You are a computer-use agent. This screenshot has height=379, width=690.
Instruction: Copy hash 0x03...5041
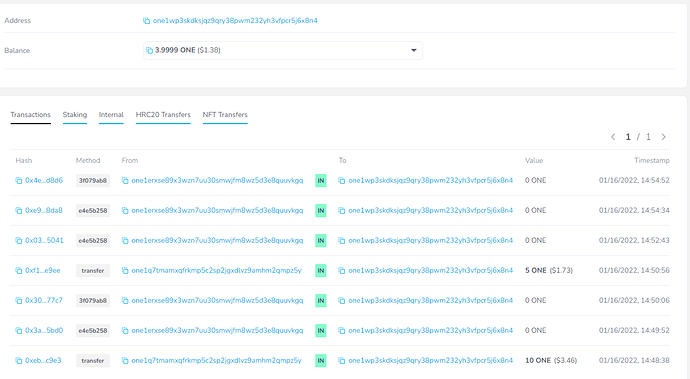18,240
